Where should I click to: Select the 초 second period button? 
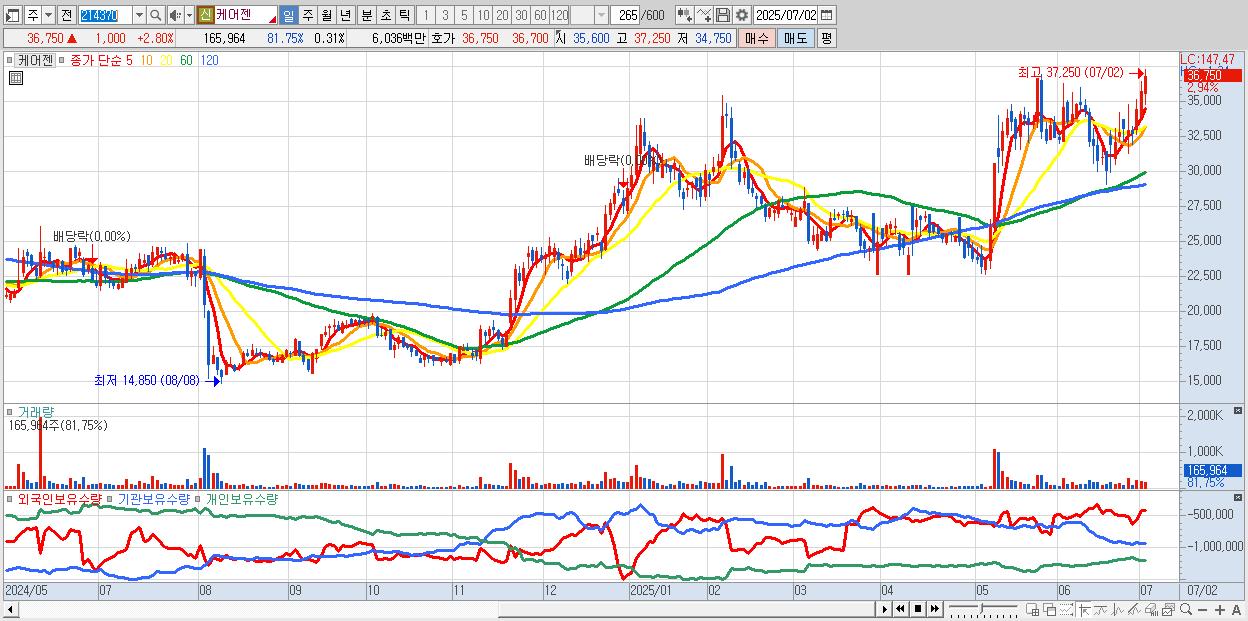385,15
